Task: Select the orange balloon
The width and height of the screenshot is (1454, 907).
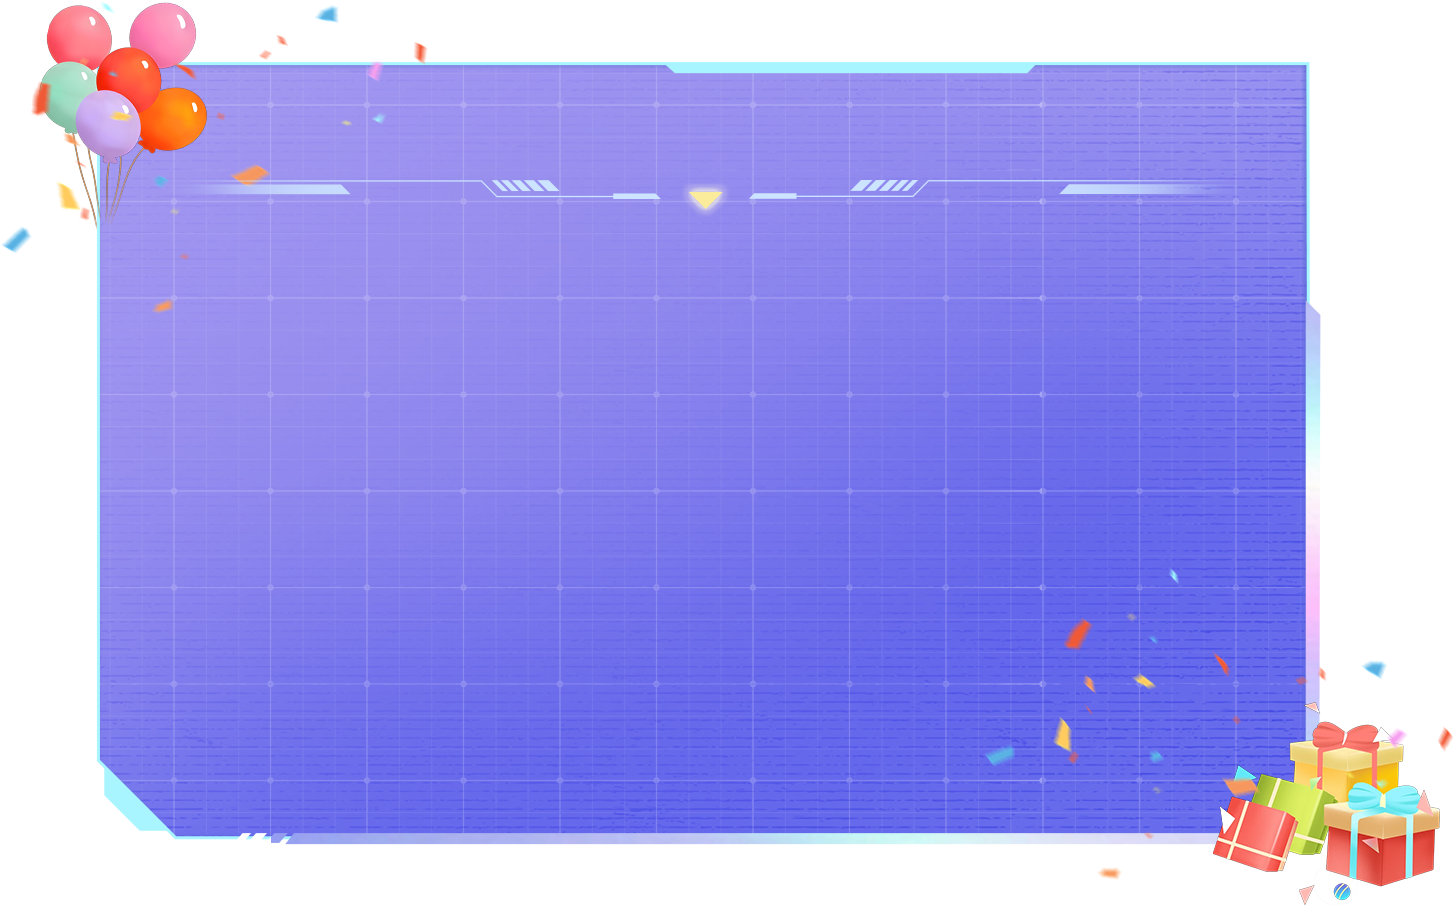Action: (x=176, y=118)
